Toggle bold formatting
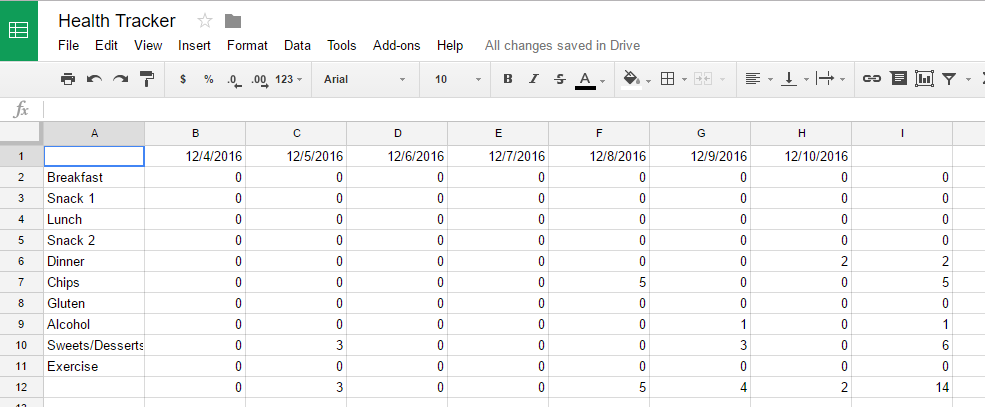985x407 pixels. point(508,79)
